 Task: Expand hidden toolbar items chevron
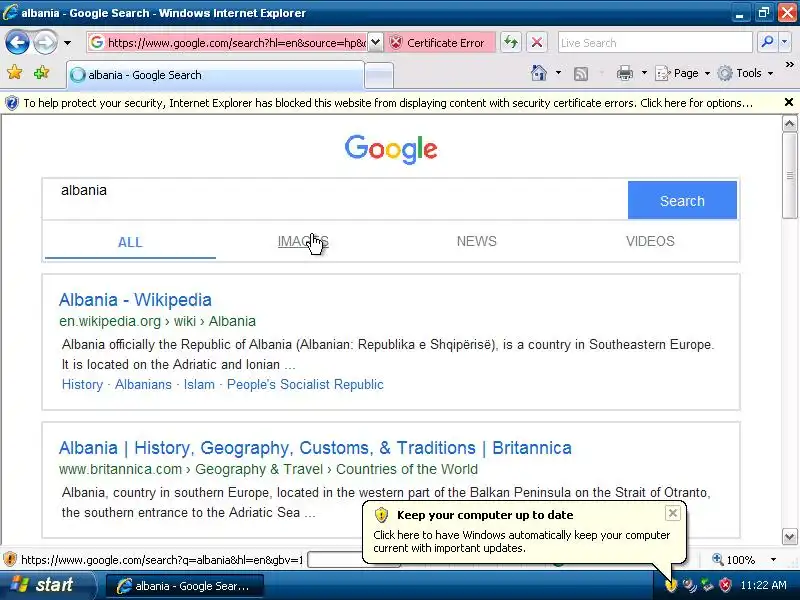click(x=789, y=65)
